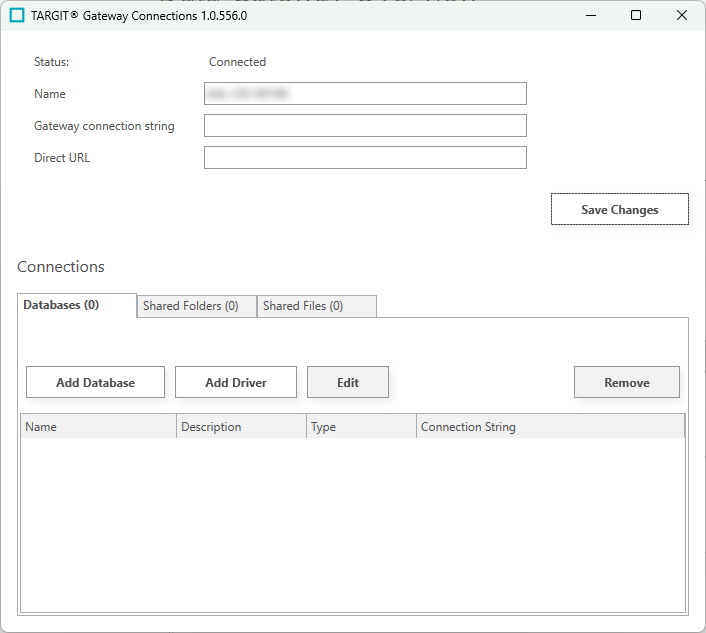Click the Edit connection button
706x633 pixels.
pyautogui.click(x=348, y=382)
